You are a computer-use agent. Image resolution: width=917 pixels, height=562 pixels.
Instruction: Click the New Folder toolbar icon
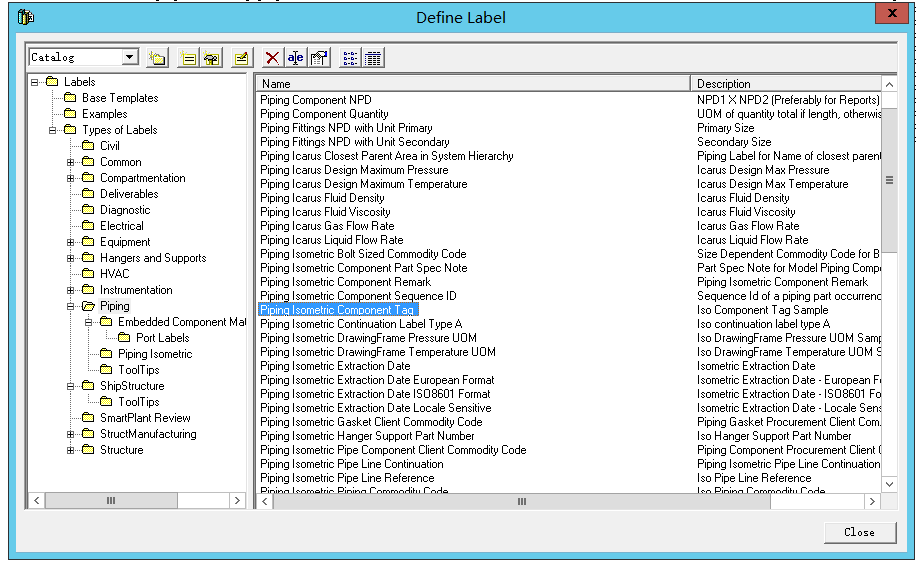pos(157,58)
